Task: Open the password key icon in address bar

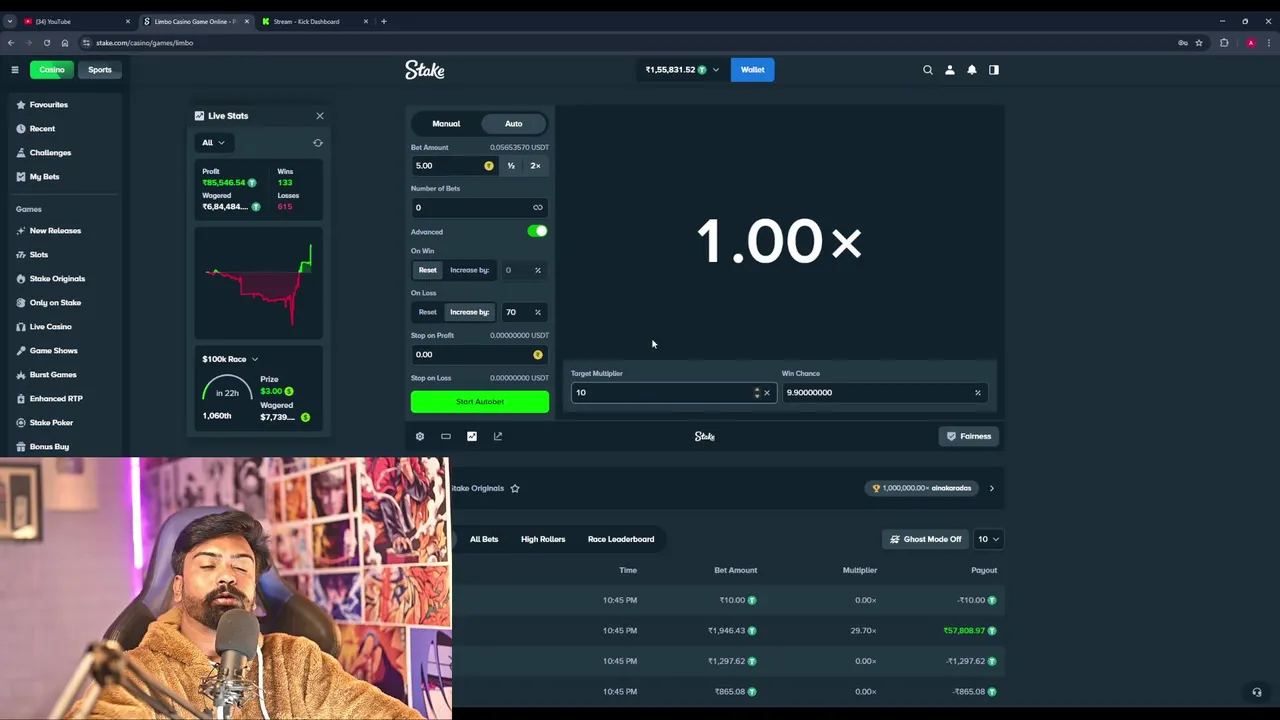Action: pyautogui.click(x=1183, y=43)
